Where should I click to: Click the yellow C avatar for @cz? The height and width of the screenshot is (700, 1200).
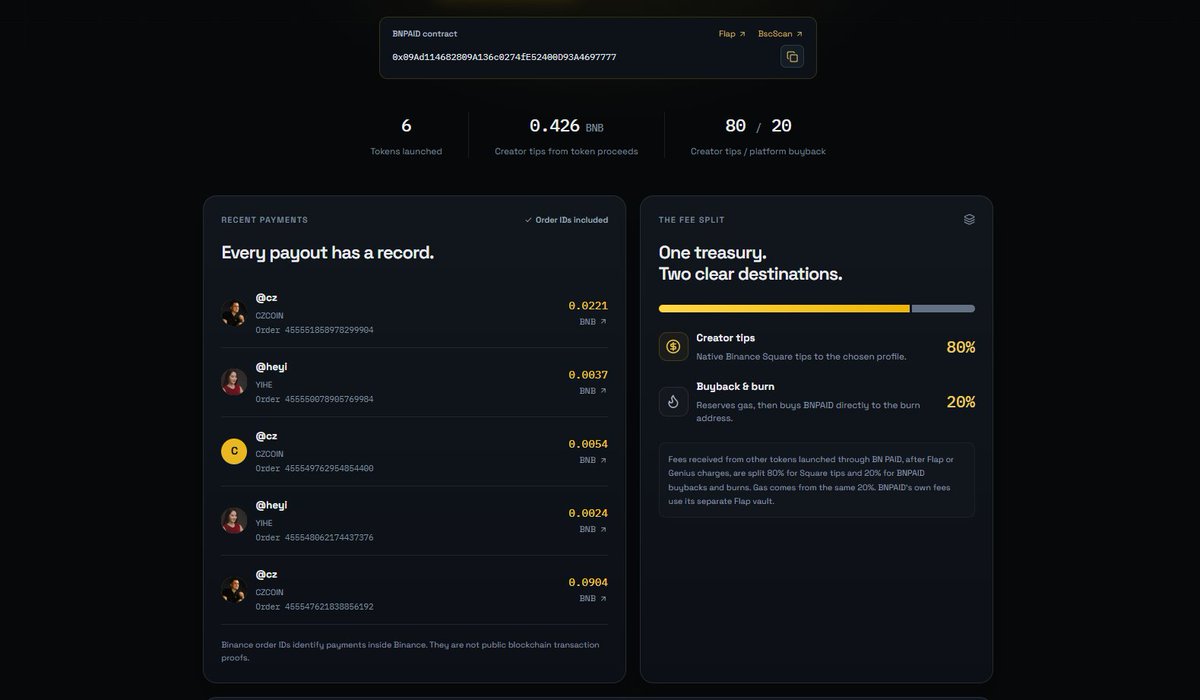click(x=234, y=451)
